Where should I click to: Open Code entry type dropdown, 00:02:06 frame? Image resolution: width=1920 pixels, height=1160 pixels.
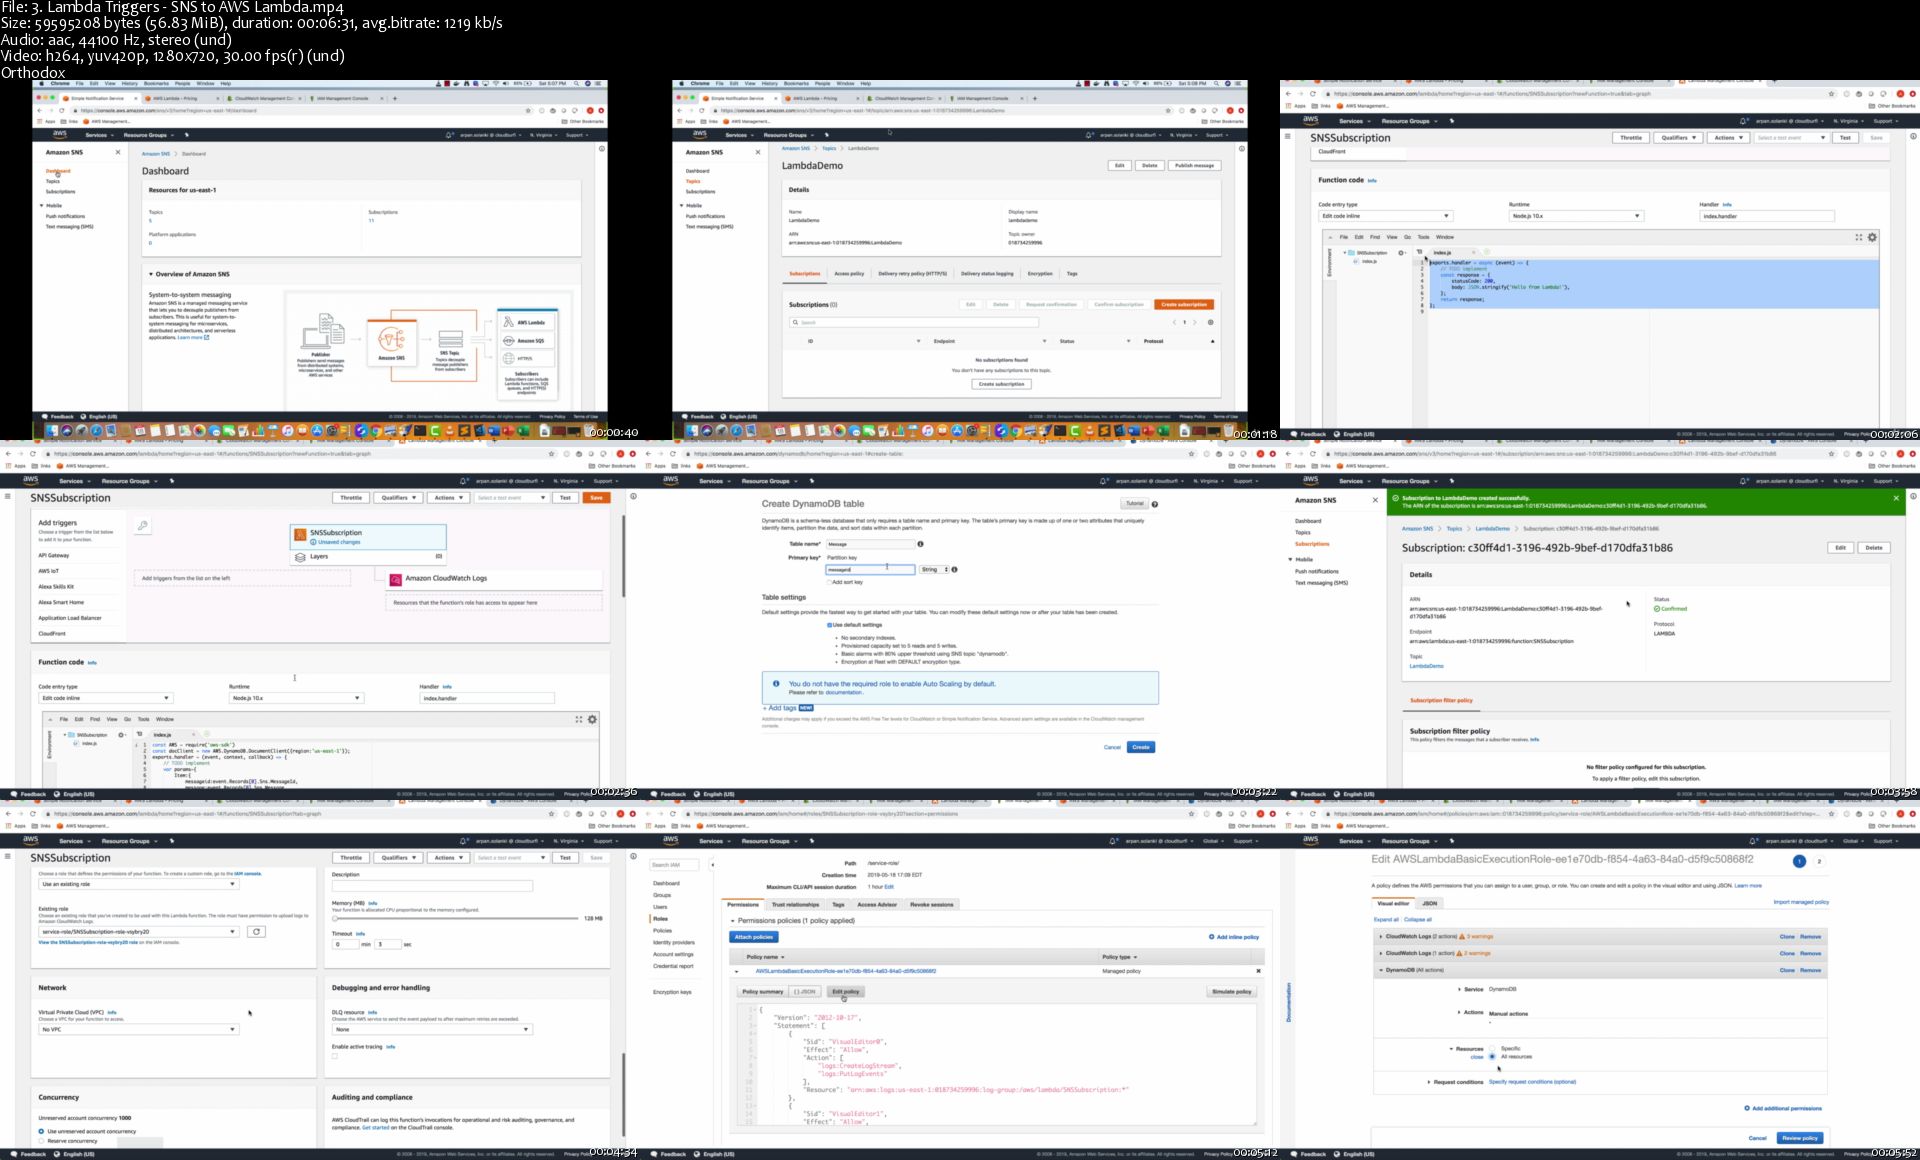[x=1385, y=216]
